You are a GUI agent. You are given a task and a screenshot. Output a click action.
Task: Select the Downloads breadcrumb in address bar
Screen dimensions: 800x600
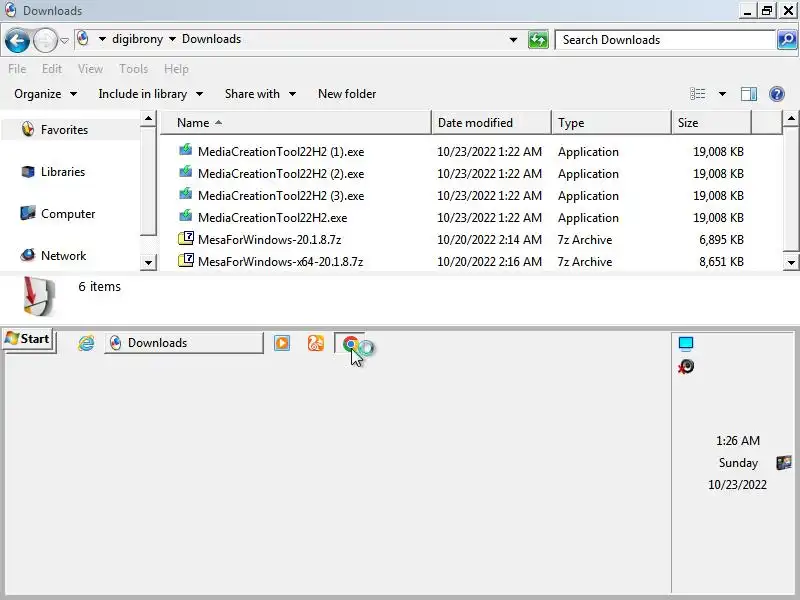click(x=211, y=39)
